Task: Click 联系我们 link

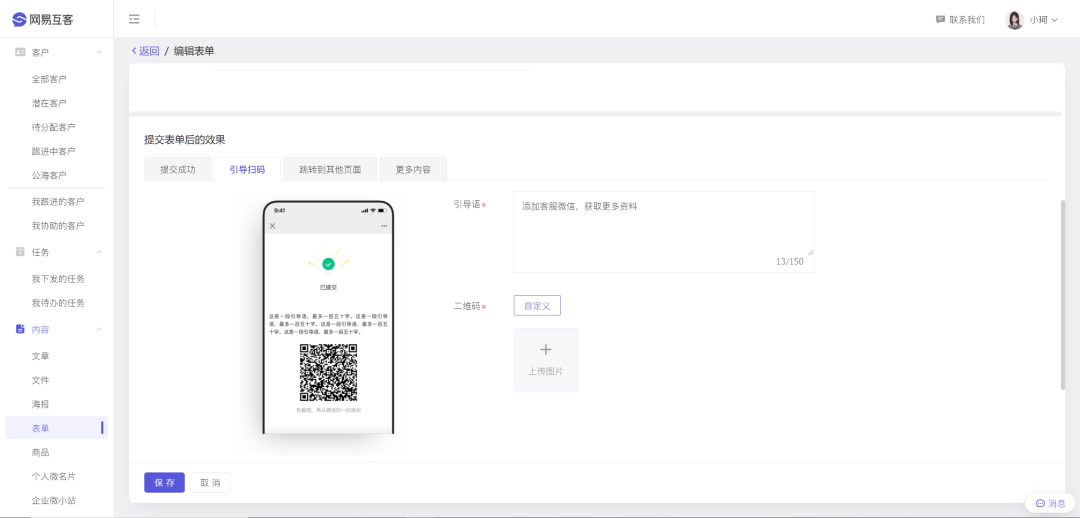Action: (x=966, y=20)
